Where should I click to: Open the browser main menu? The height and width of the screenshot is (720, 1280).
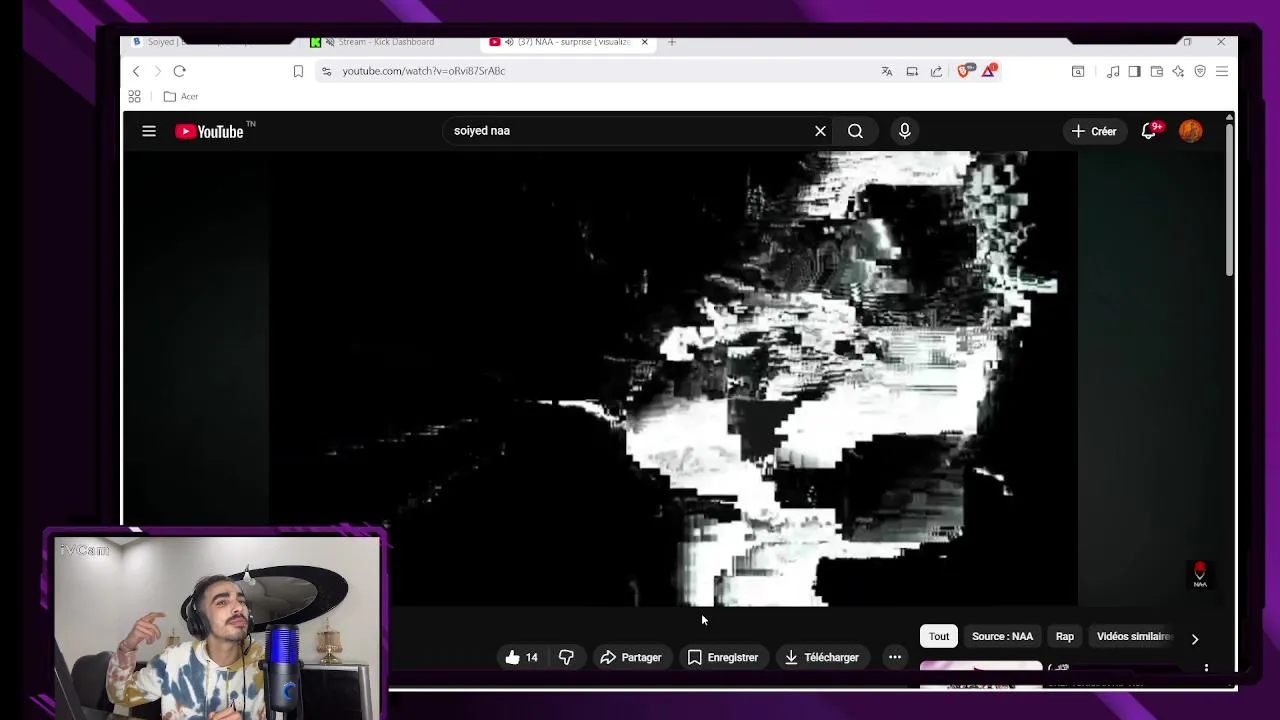[x=1222, y=71]
